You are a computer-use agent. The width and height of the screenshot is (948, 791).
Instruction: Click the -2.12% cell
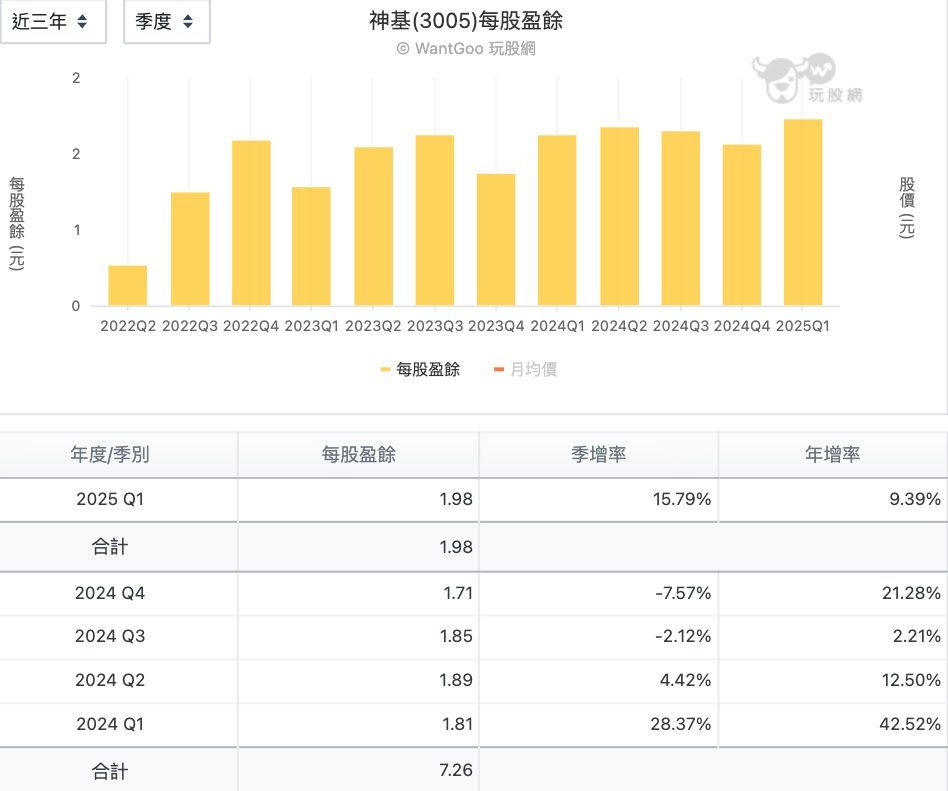point(683,636)
